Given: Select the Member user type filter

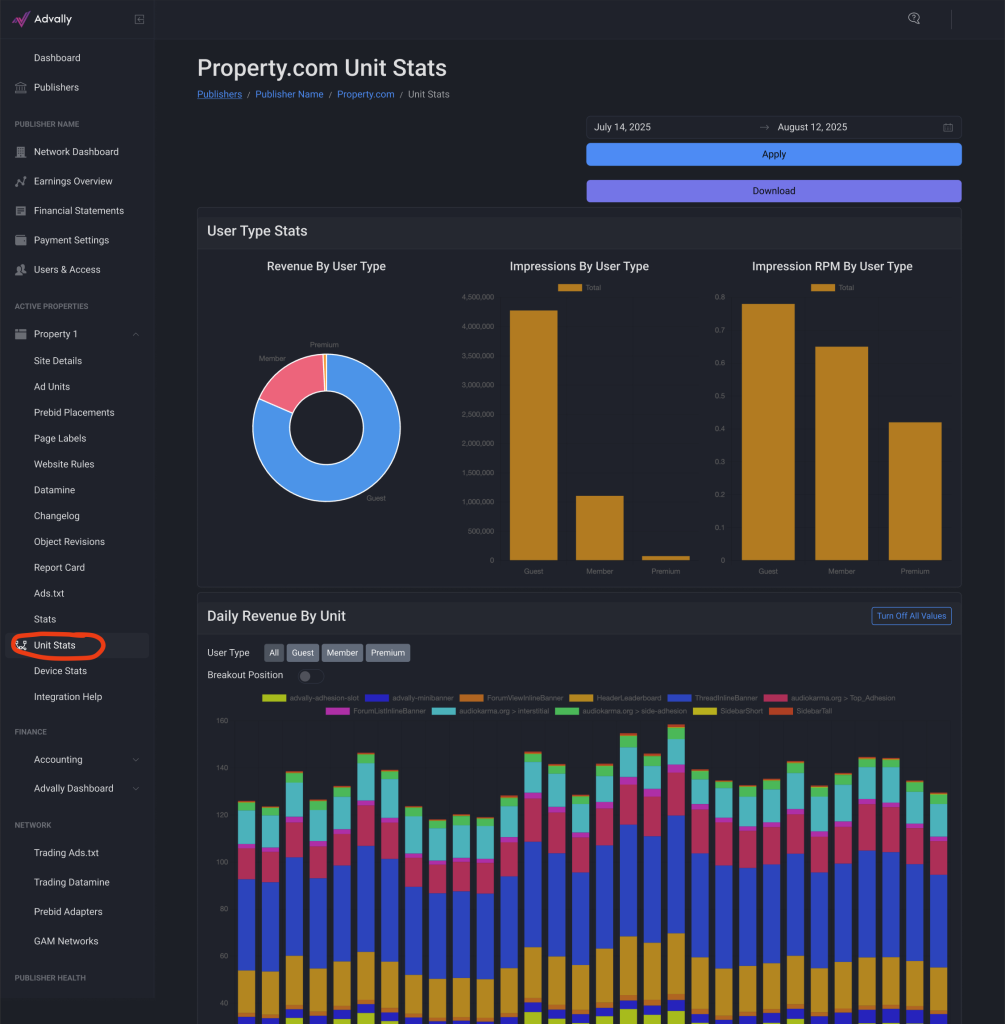Looking at the screenshot, I should (x=342, y=653).
